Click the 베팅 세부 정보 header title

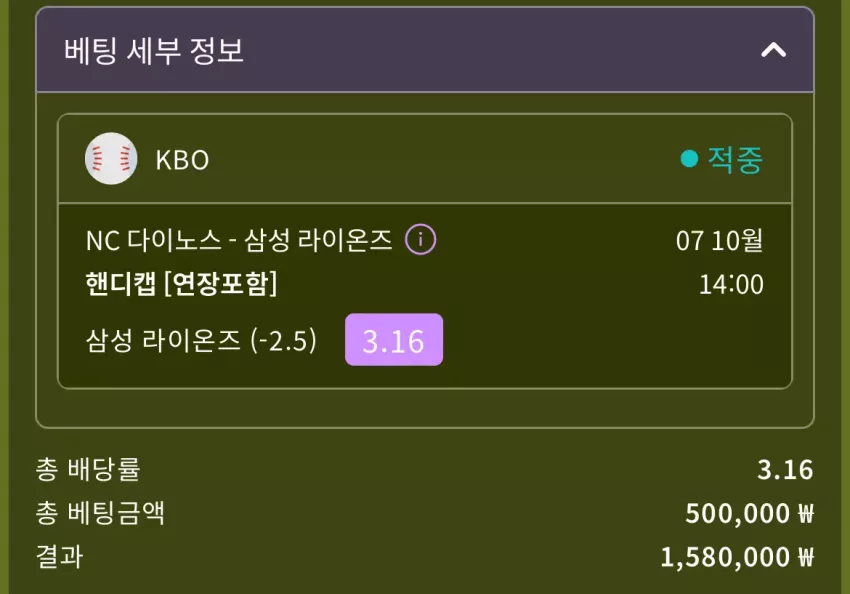(x=154, y=51)
